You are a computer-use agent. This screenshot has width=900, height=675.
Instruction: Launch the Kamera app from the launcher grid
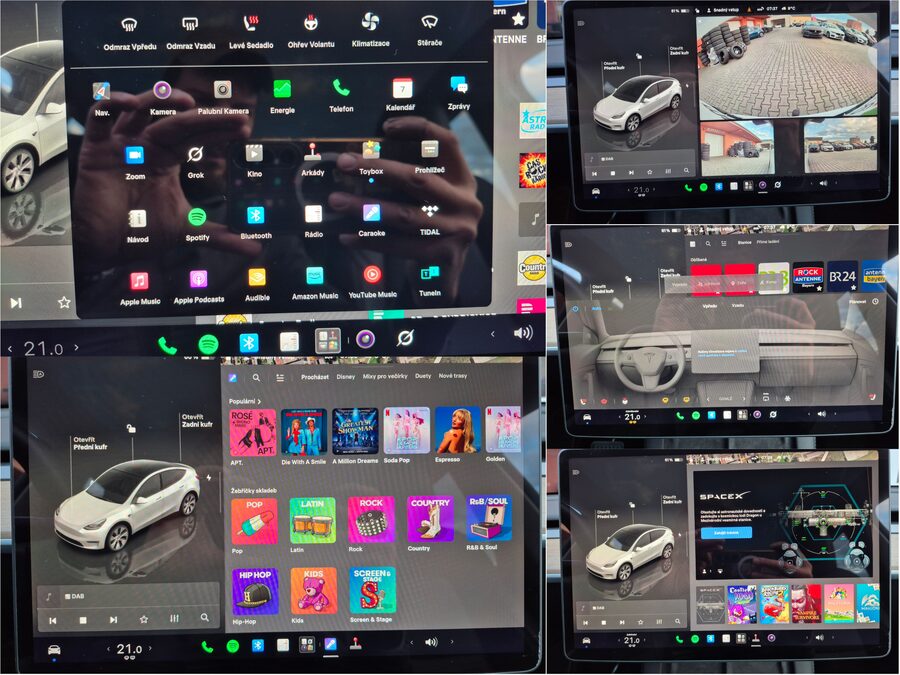tap(162, 90)
